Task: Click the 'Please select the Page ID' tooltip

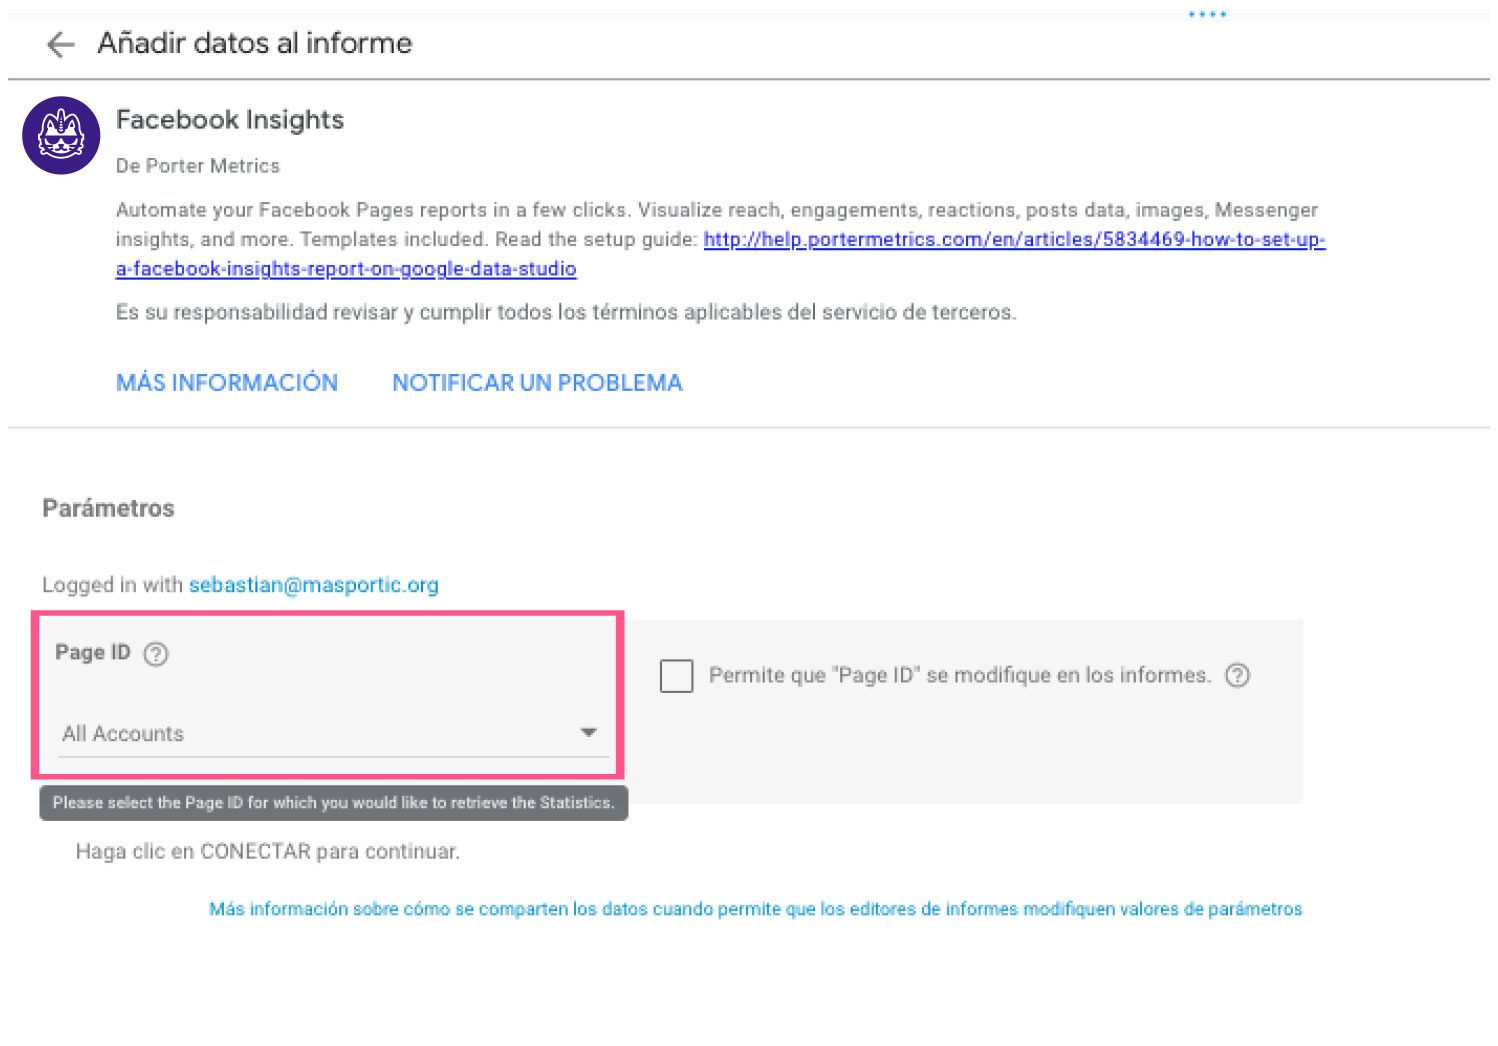Action: [333, 803]
